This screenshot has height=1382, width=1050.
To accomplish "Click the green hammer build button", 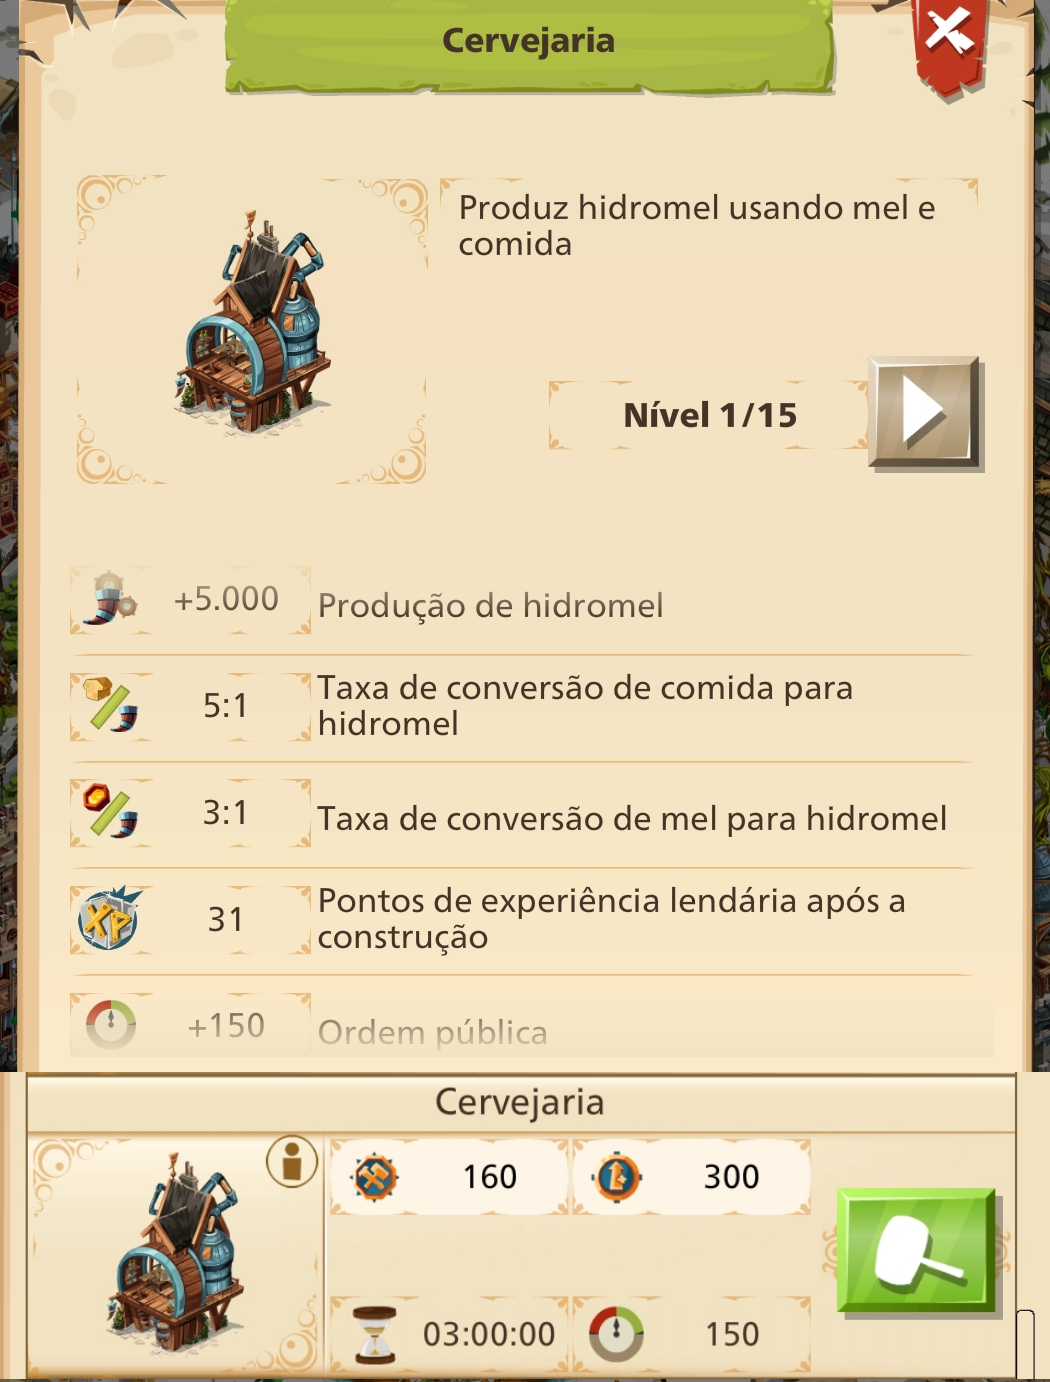I will click(x=916, y=1250).
